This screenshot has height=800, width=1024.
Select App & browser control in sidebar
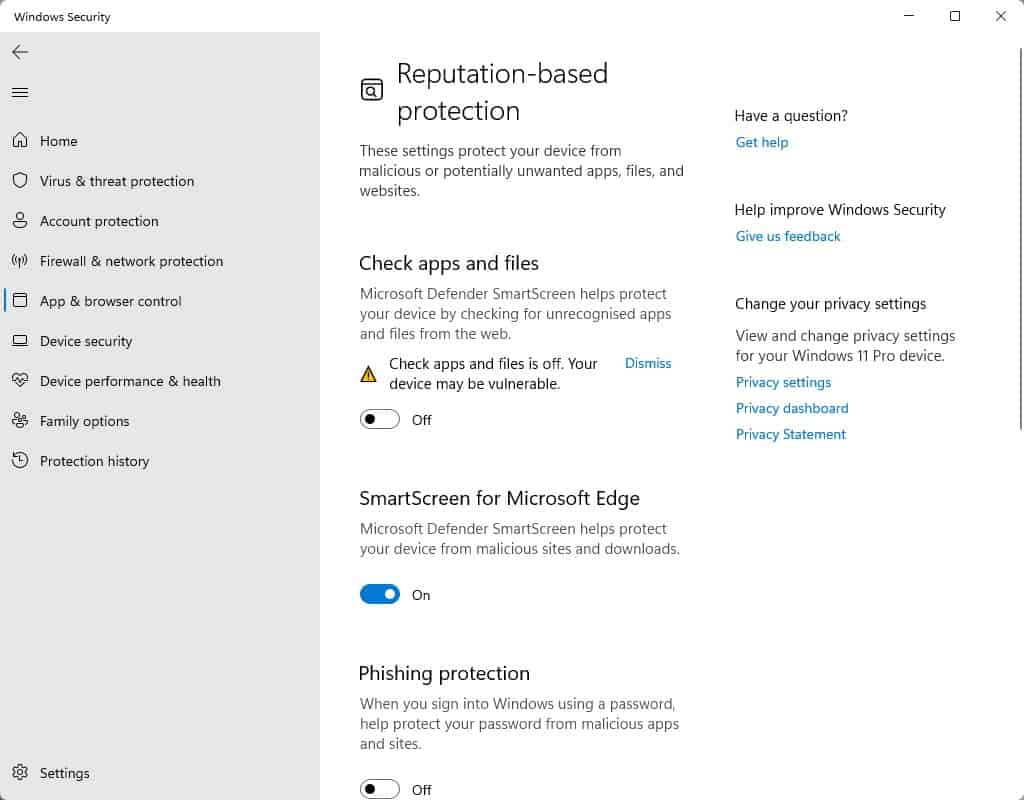pos(110,301)
